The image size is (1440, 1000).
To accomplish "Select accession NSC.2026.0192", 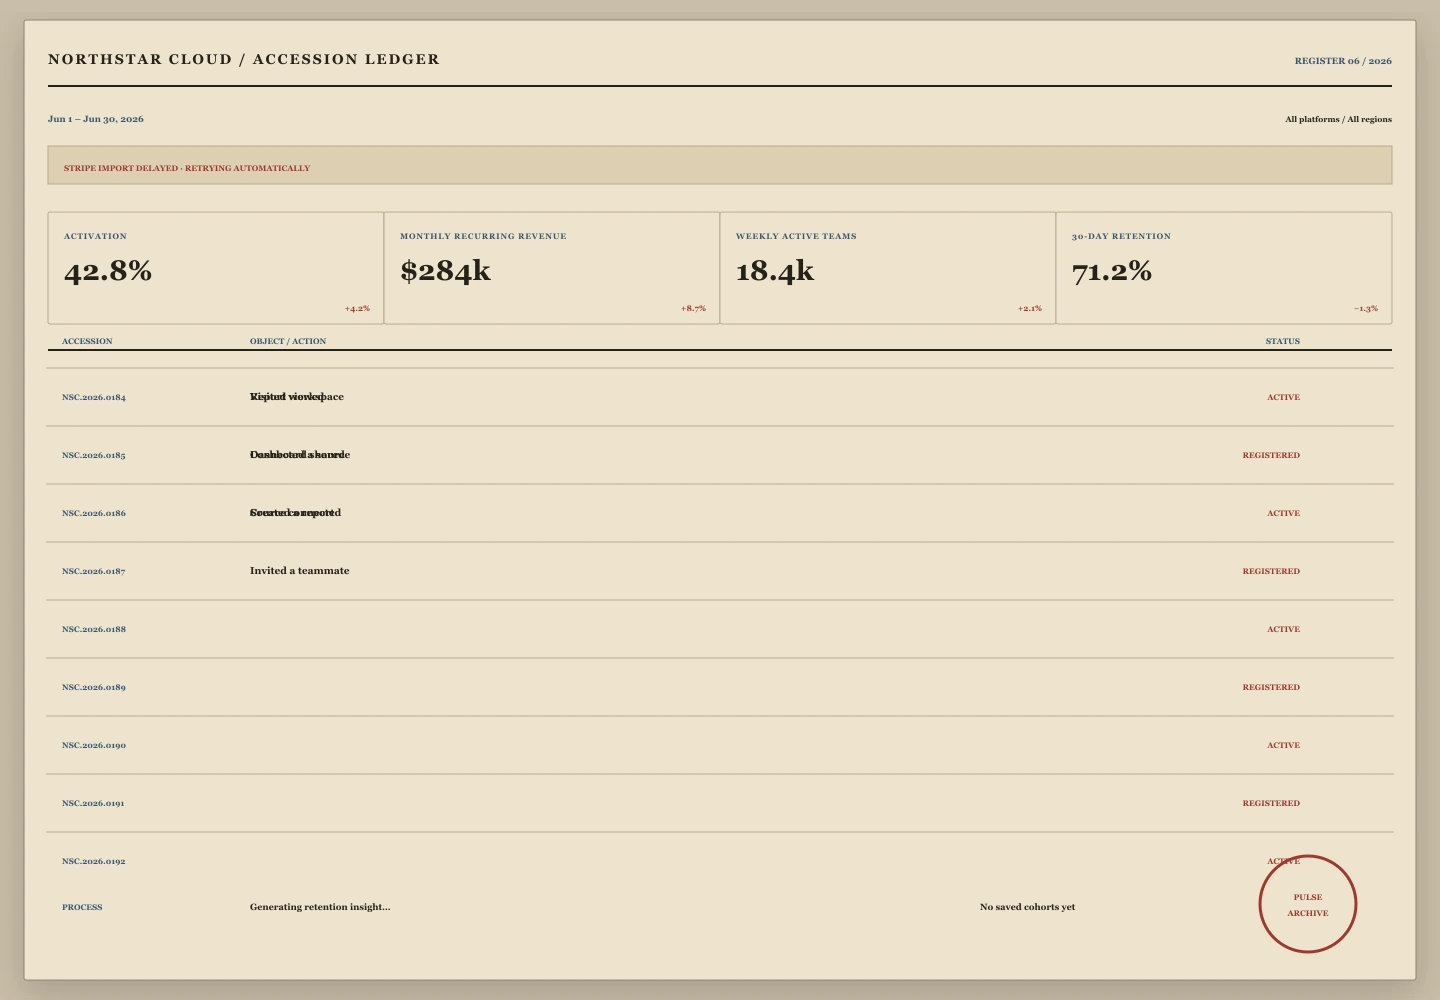I will point(94,861).
